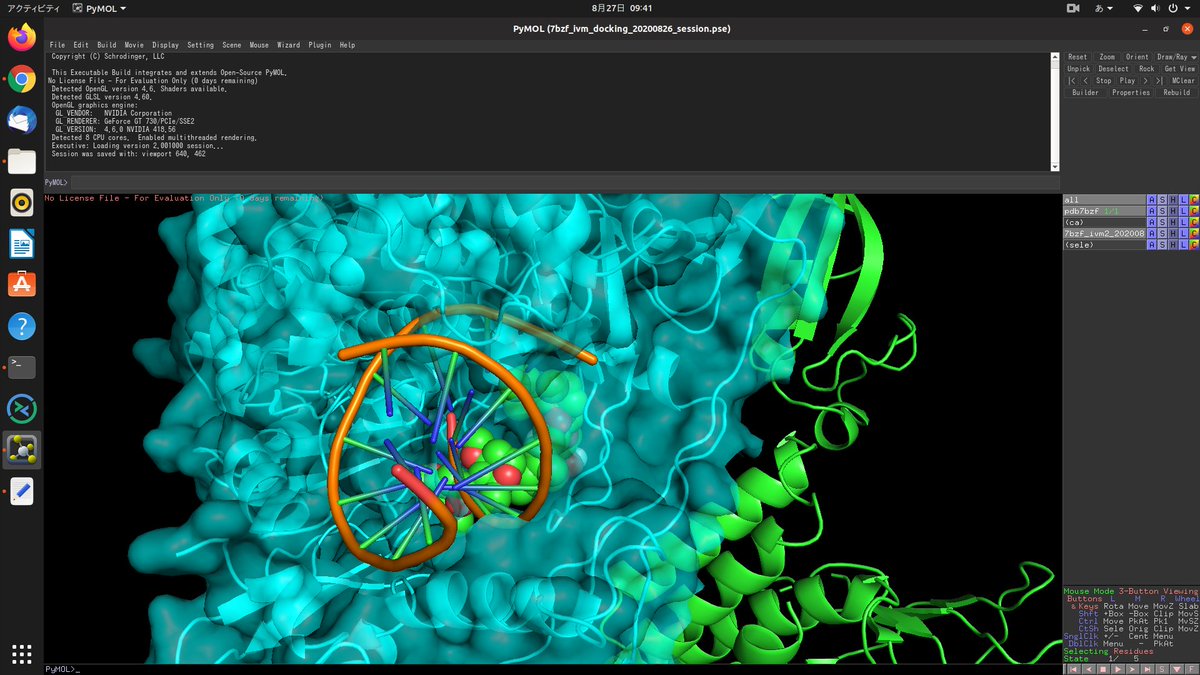Open the Label menu for (sele)
Image resolution: width=1200 pixels, height=675 pixels.
click(x=1183, y=244)
